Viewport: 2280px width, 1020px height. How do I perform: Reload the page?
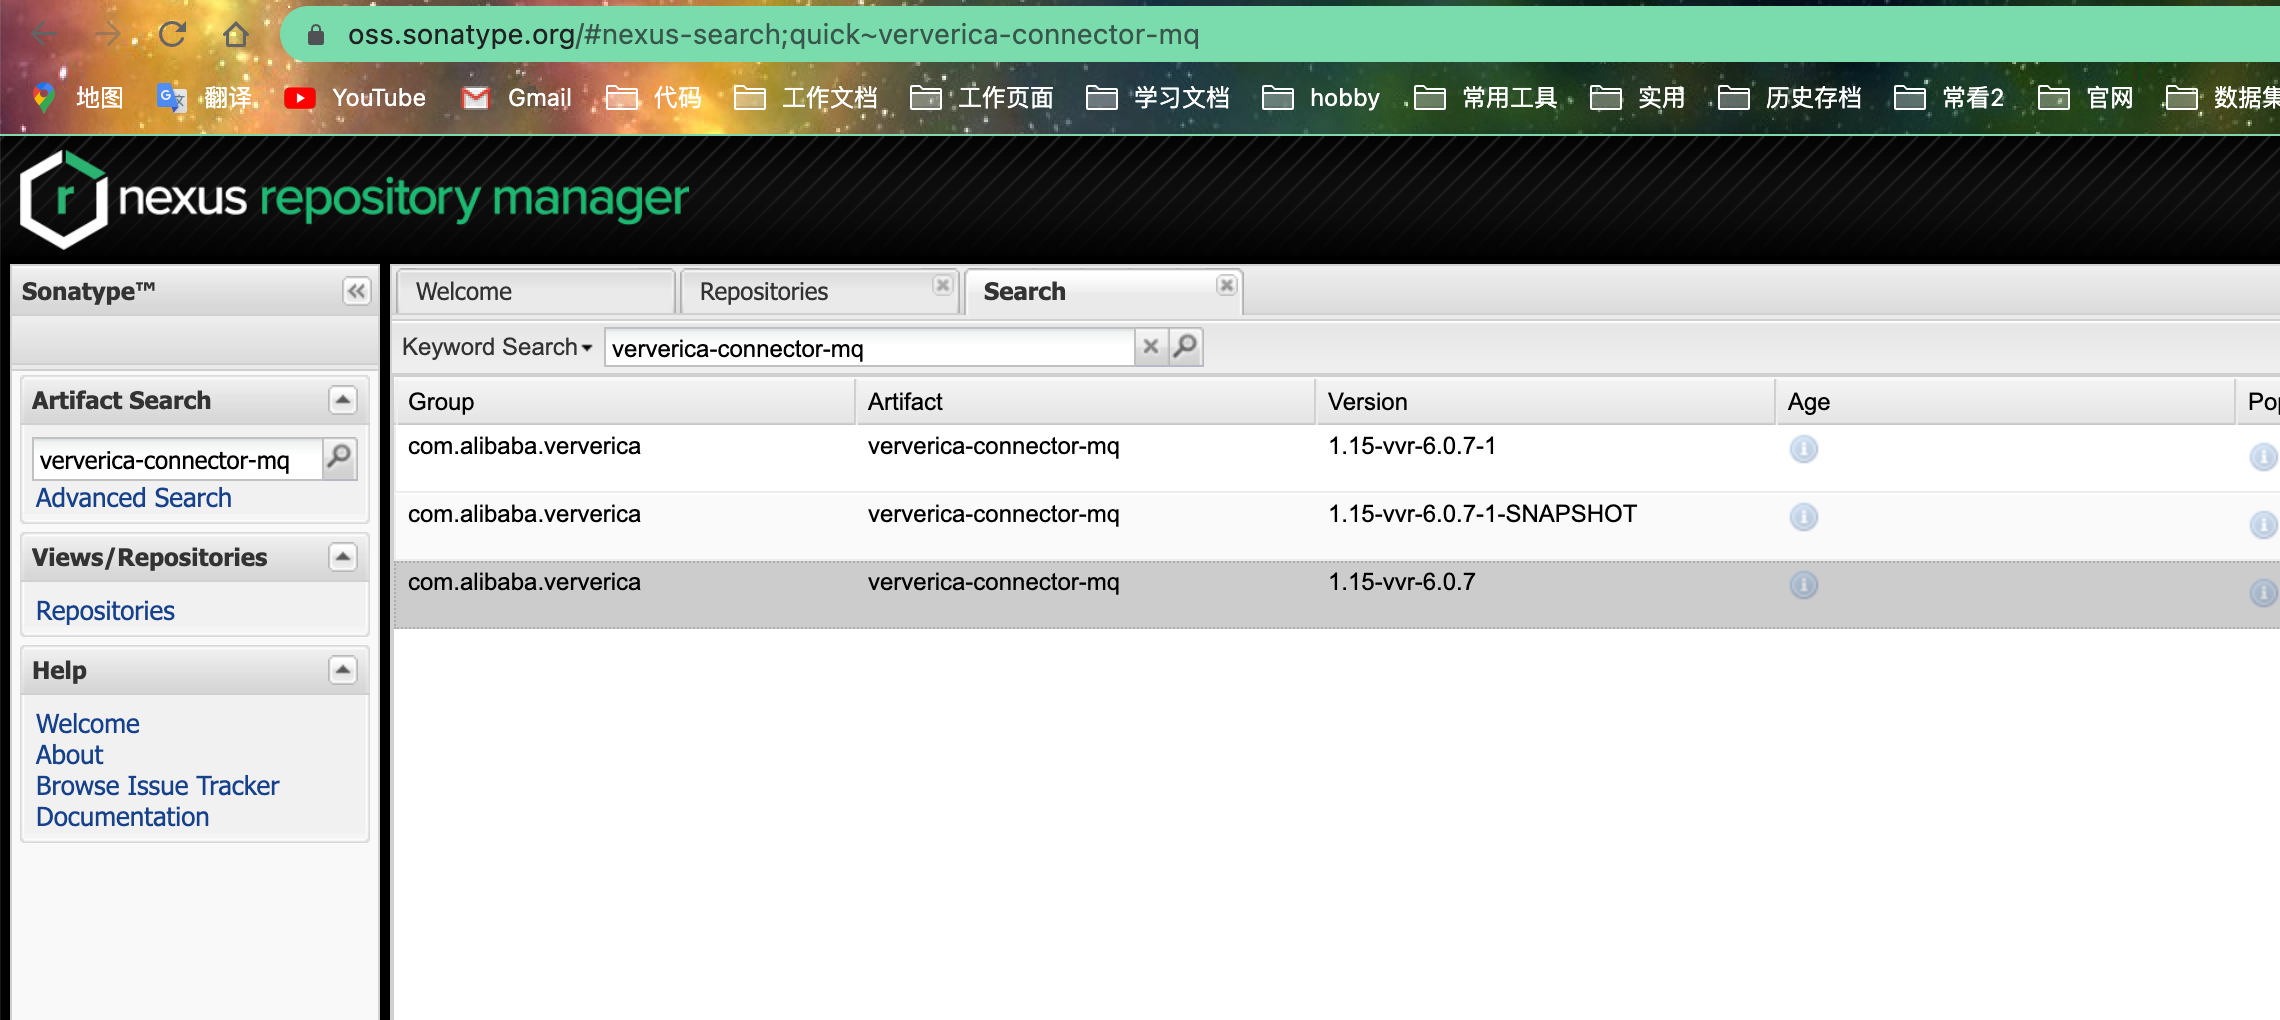(172, 35)
